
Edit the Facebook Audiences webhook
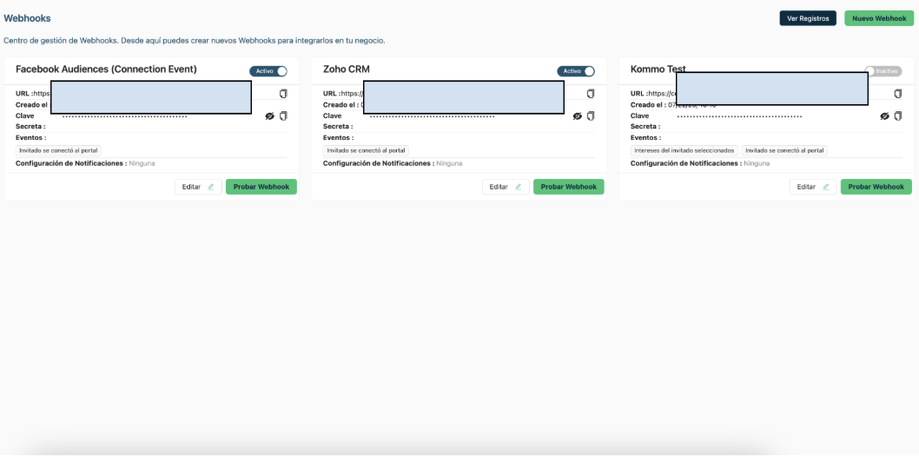198,187
